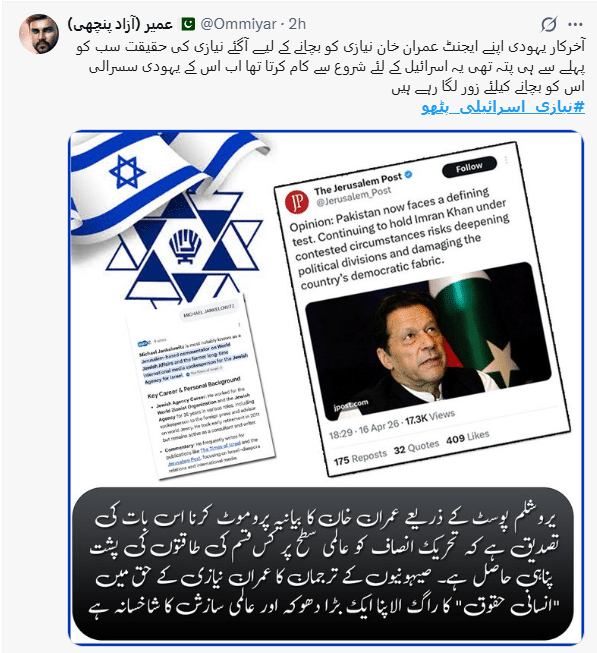Click the author's Urdu display name
The height and width of the screenshot is (653, 597).
coord(120,24)
